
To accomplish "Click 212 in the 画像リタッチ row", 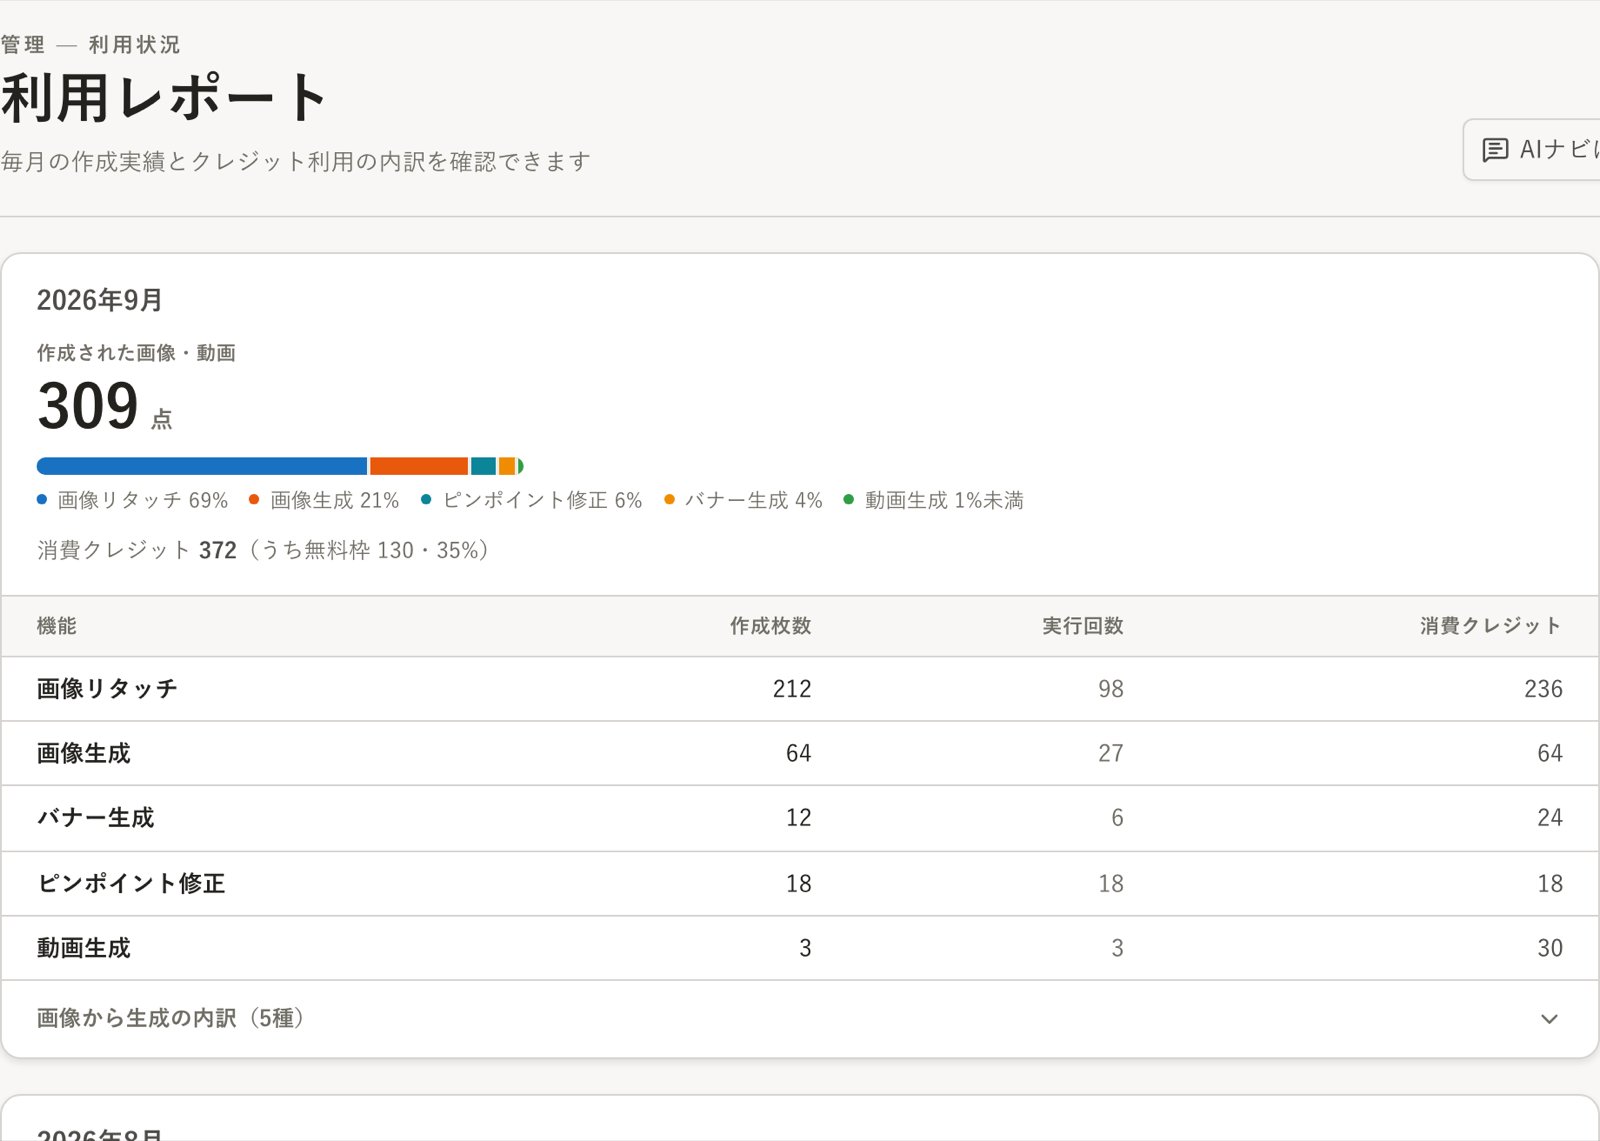I will 792,689.
